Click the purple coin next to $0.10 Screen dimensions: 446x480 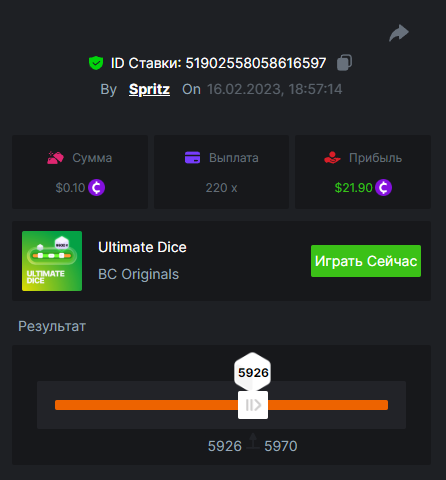[x=97, y=188]
